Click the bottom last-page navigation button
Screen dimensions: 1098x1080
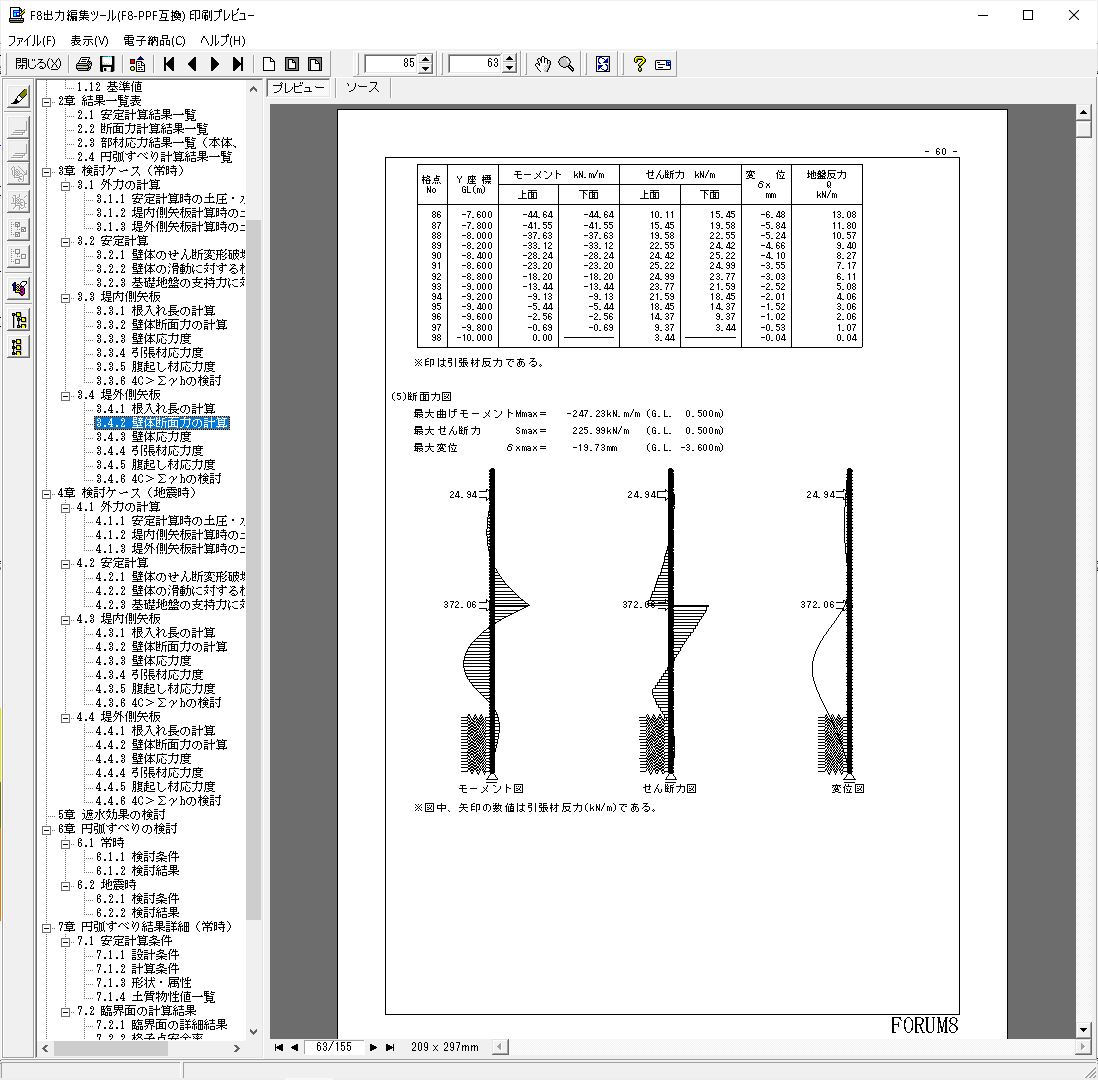pyautogui.click(x=390, y=1047)
